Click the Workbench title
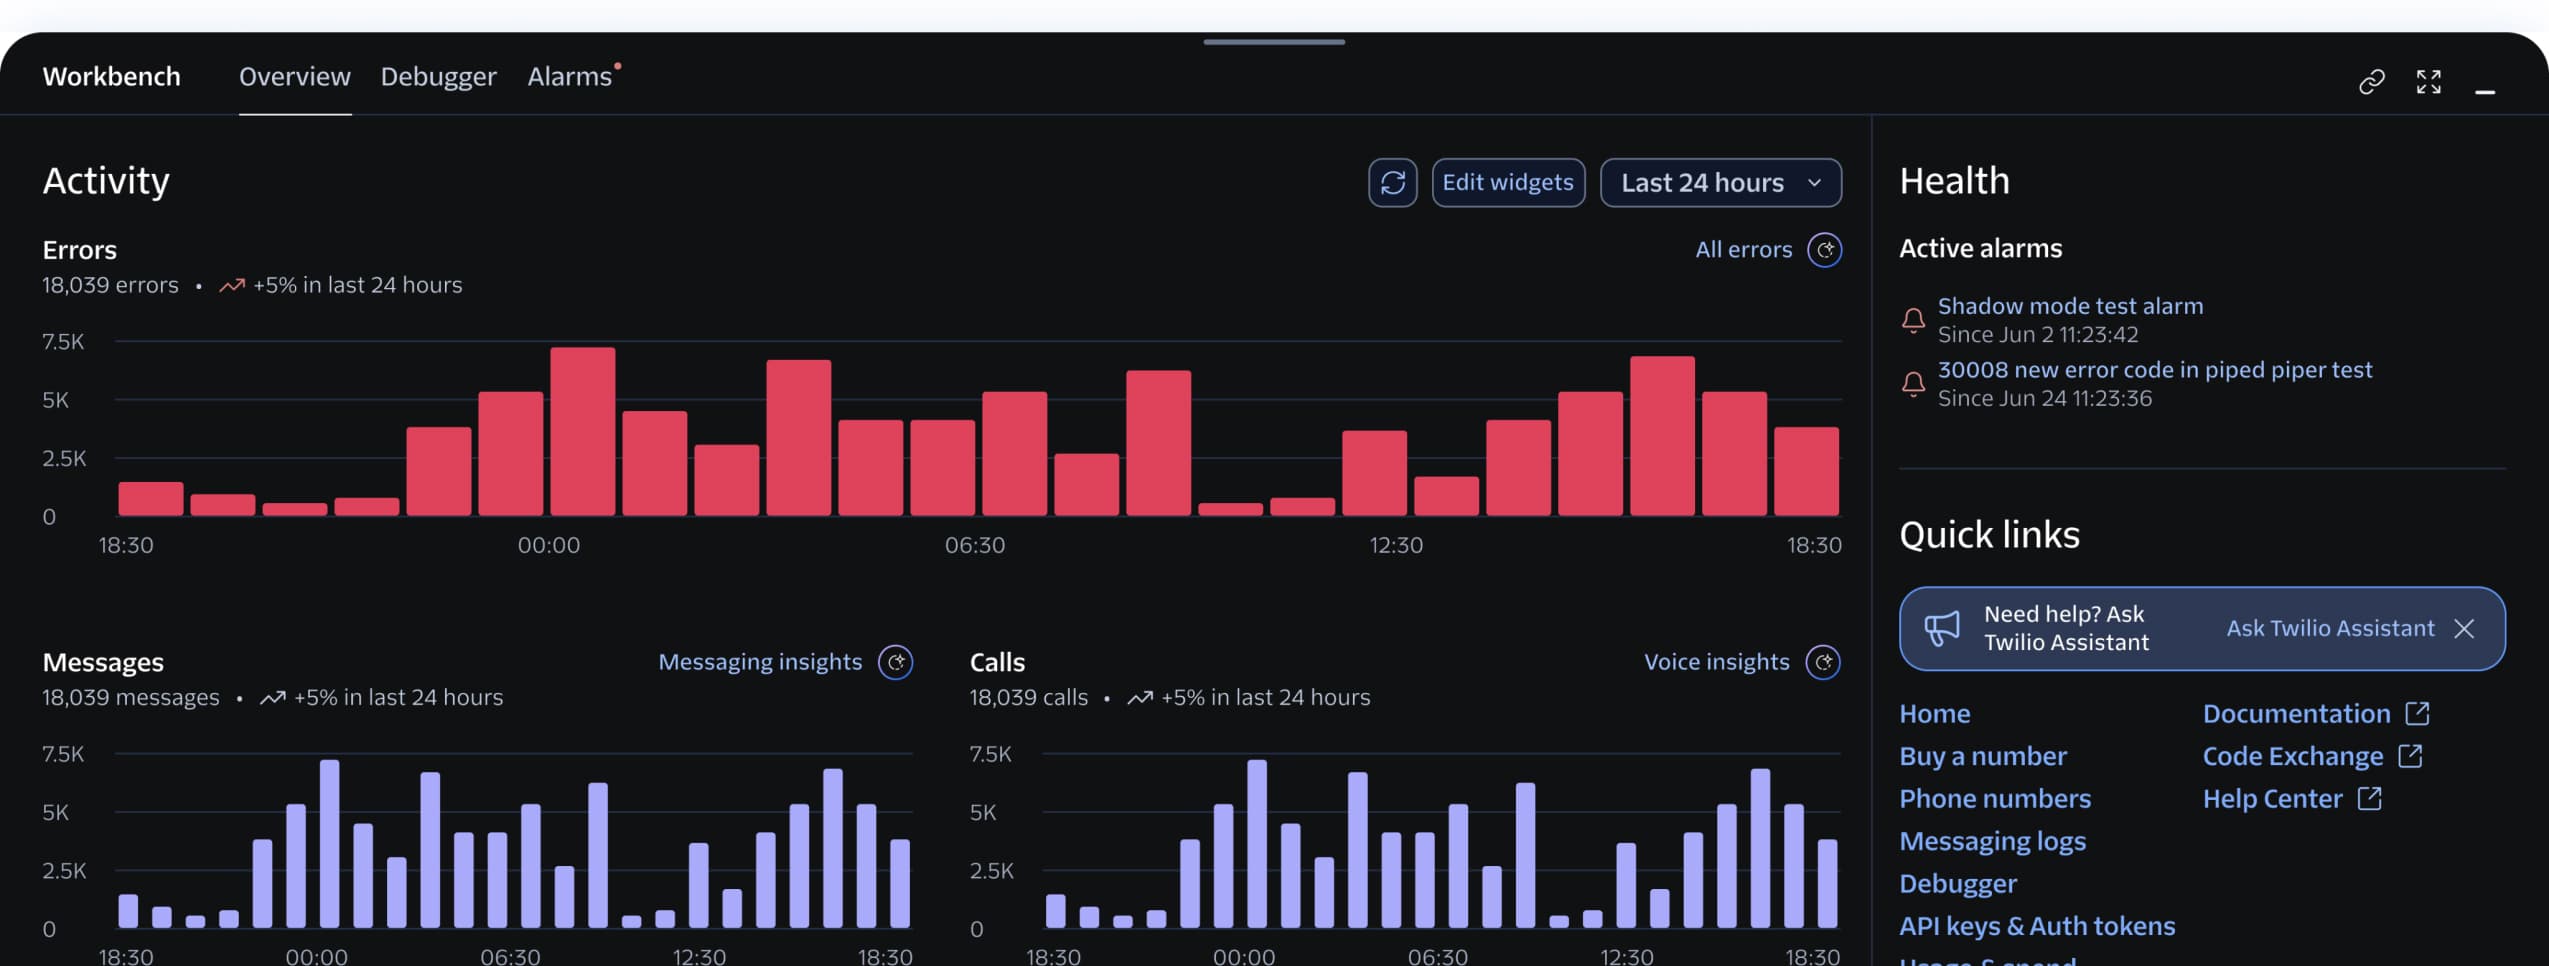This screenshot has width=2549, height=966. (x=111, y=77)
